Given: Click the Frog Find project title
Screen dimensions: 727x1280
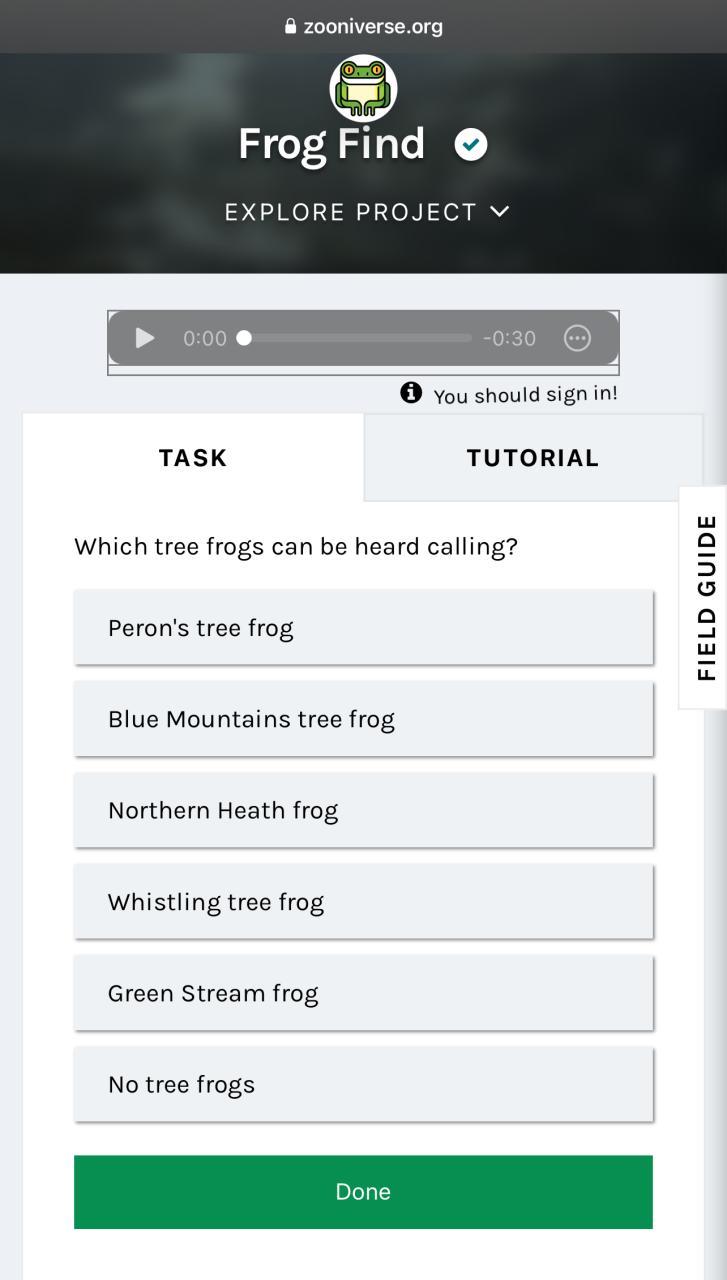Looking at the screenshot, I should (332, 144).
